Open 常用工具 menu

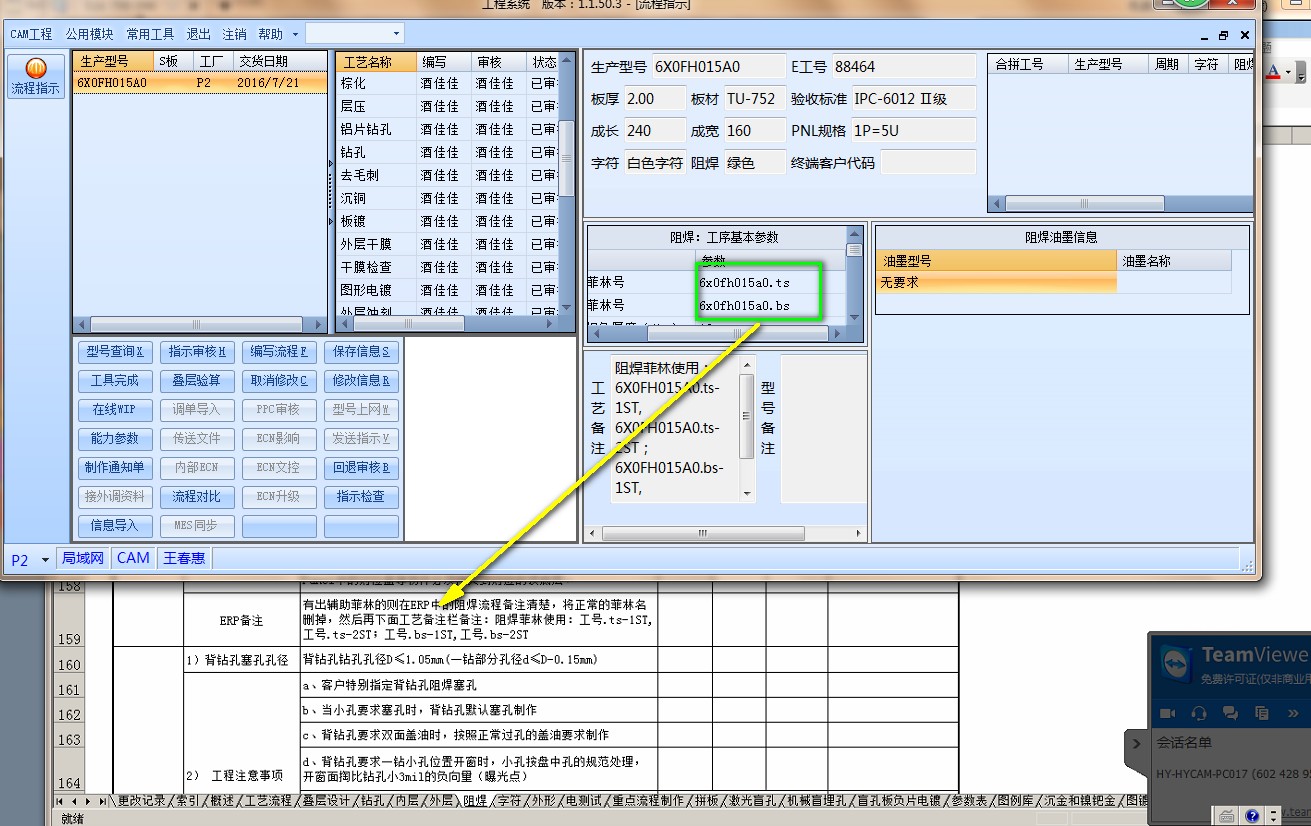click(150, 34)
